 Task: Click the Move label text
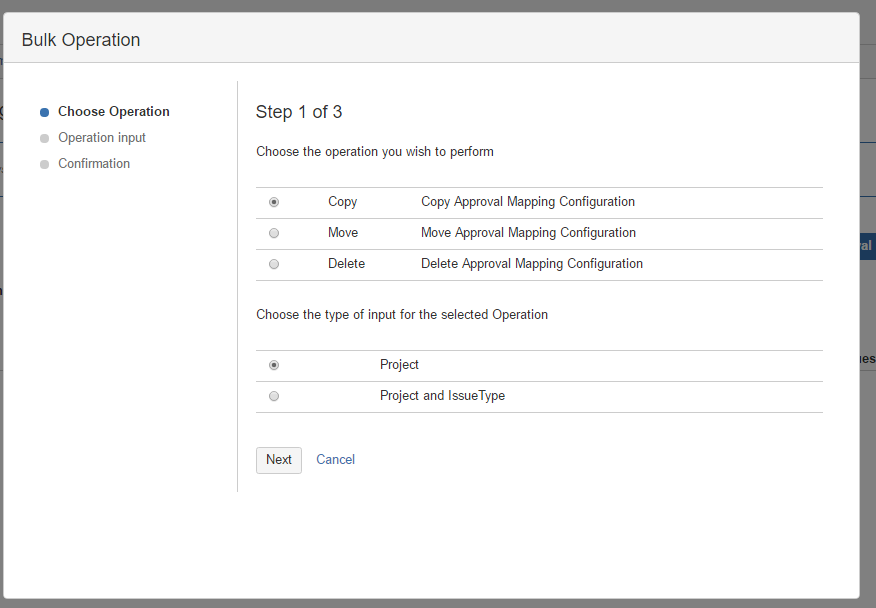pos(343,233)
